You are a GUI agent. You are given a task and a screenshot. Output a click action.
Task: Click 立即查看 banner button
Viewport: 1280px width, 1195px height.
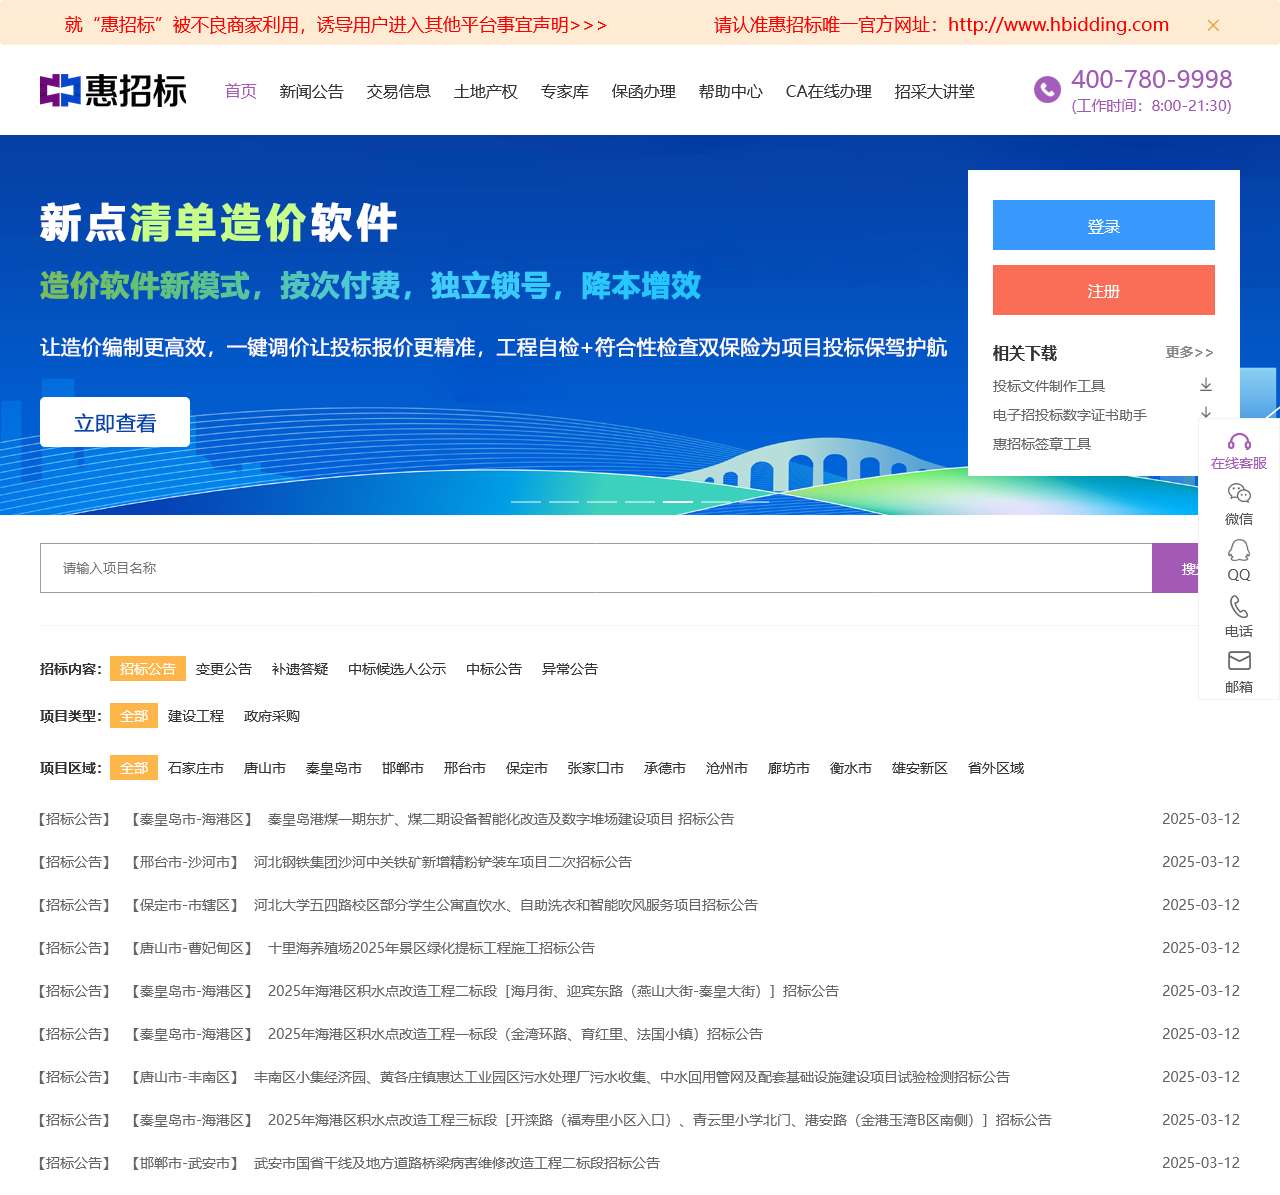coord(115,422)
